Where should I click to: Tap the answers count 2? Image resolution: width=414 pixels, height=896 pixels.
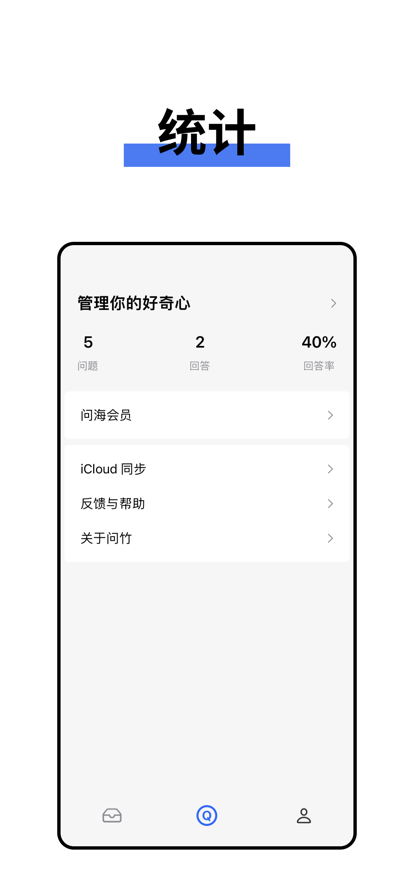pyautogui.click(x=200, y=342)
